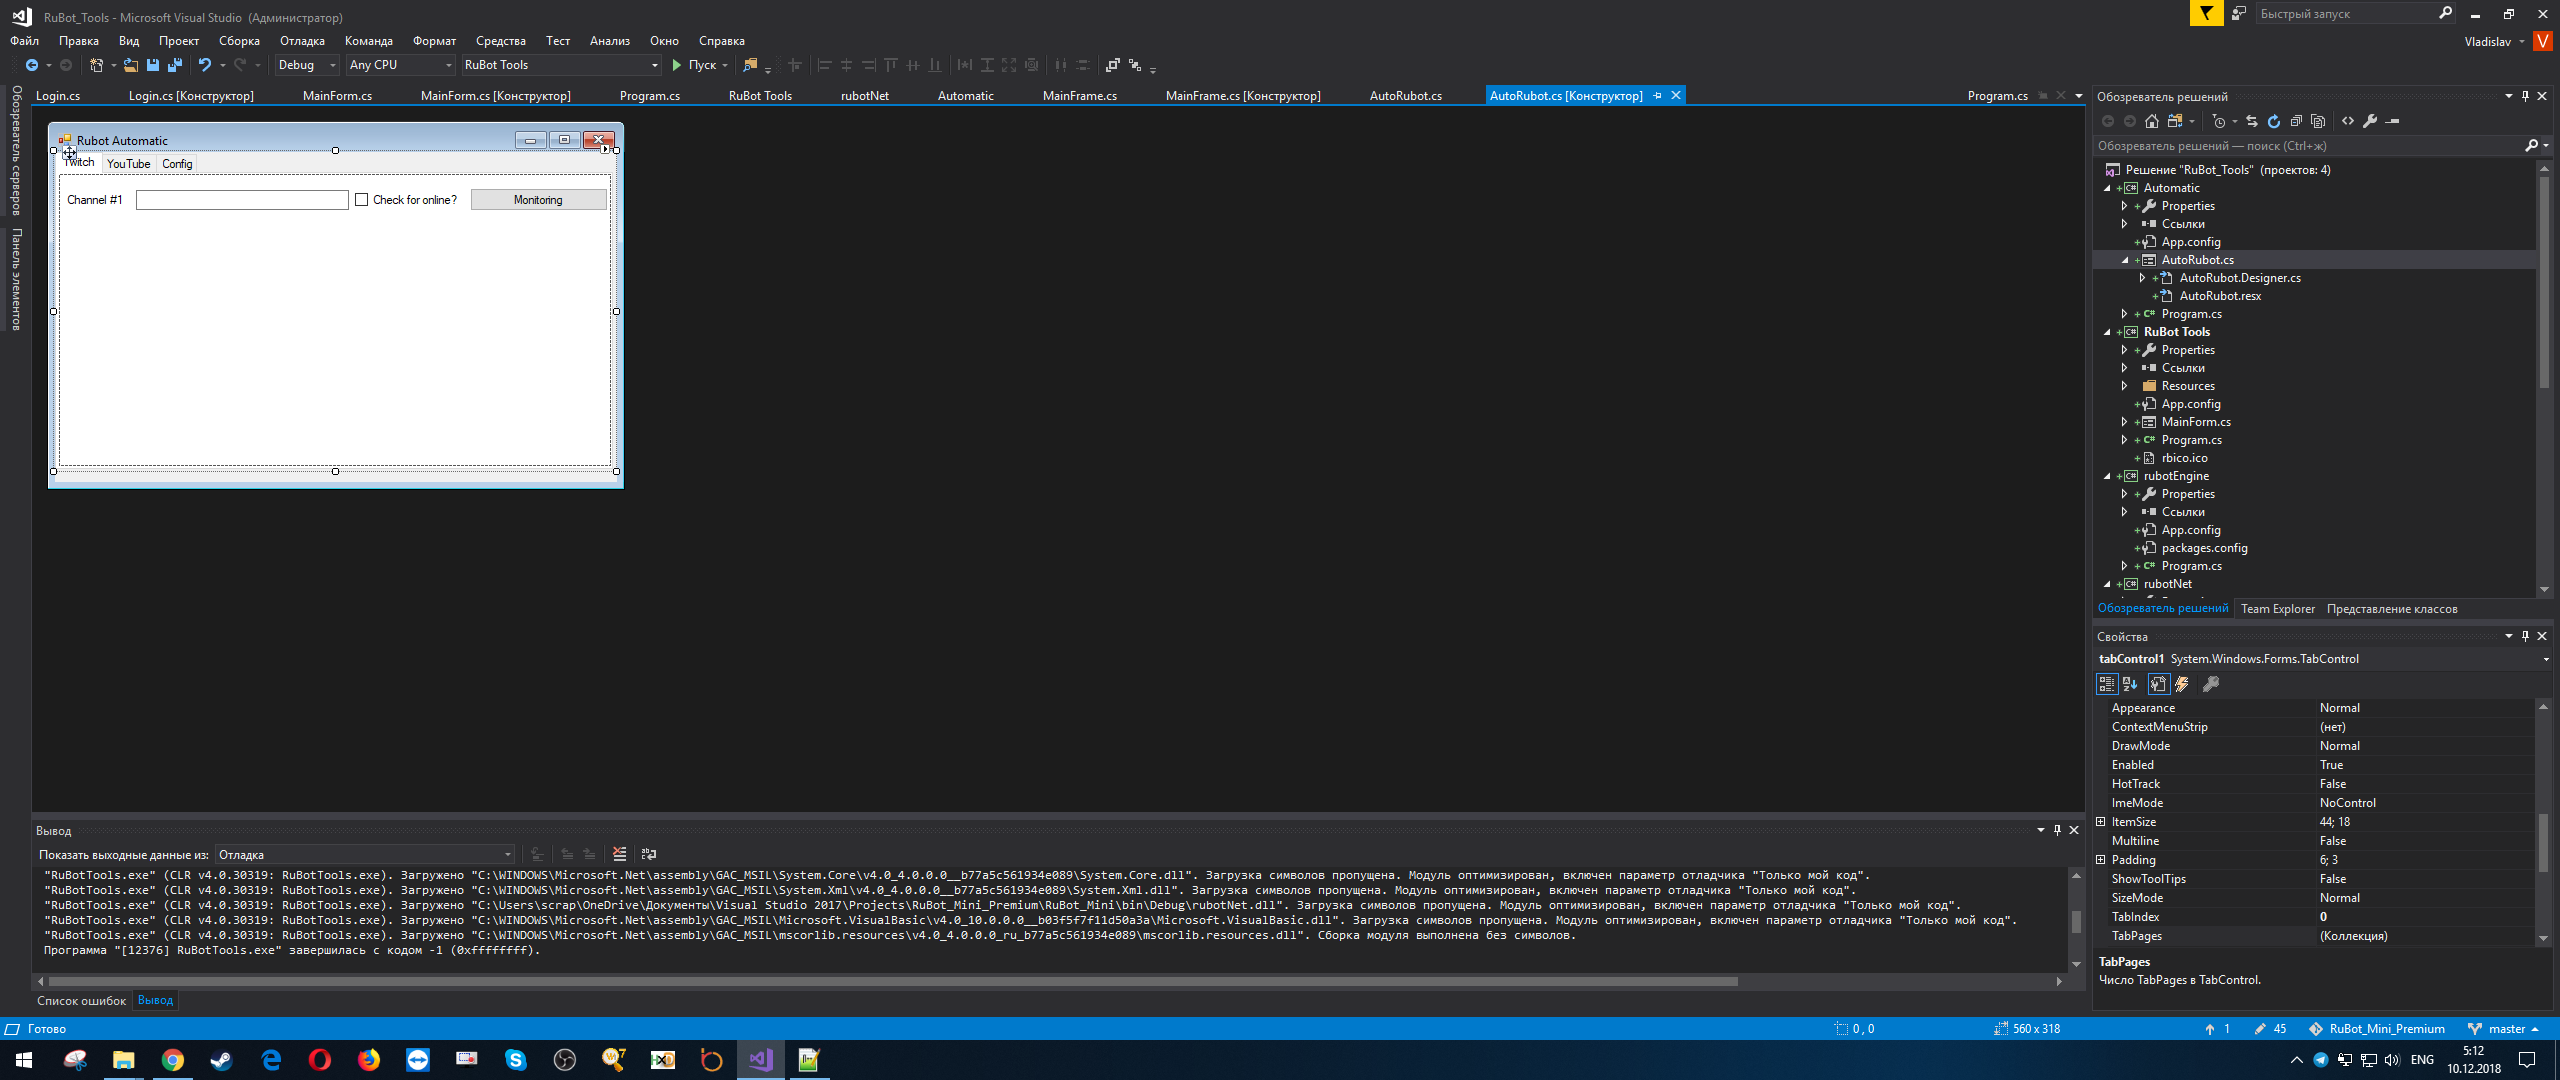Image resolution: width=2560 pixels, height=1080 pixels.
Task: Click Collapse All icon in Solution Explorer
Action: point(2295,121)
